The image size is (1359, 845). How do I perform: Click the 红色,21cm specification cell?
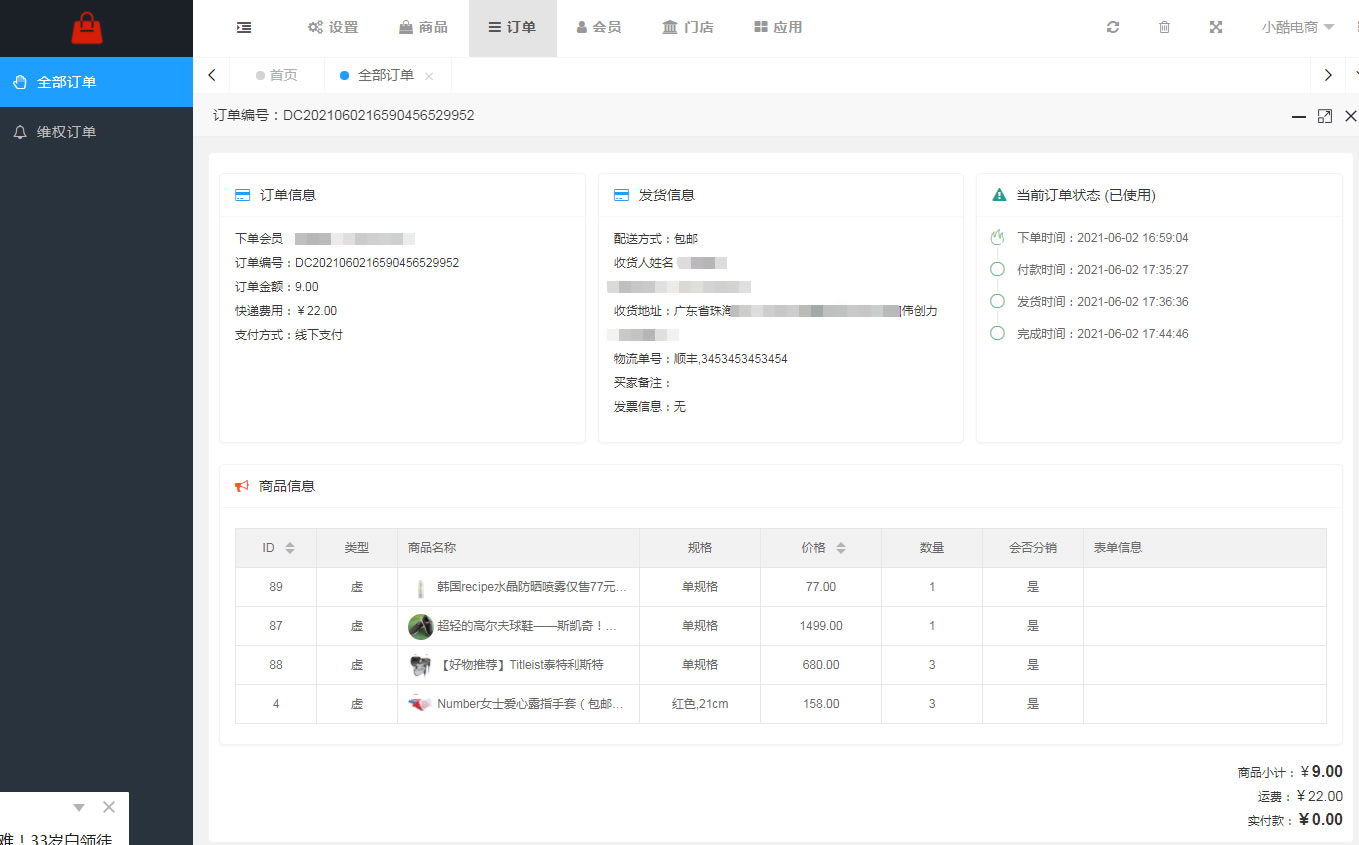click(700, 704)
